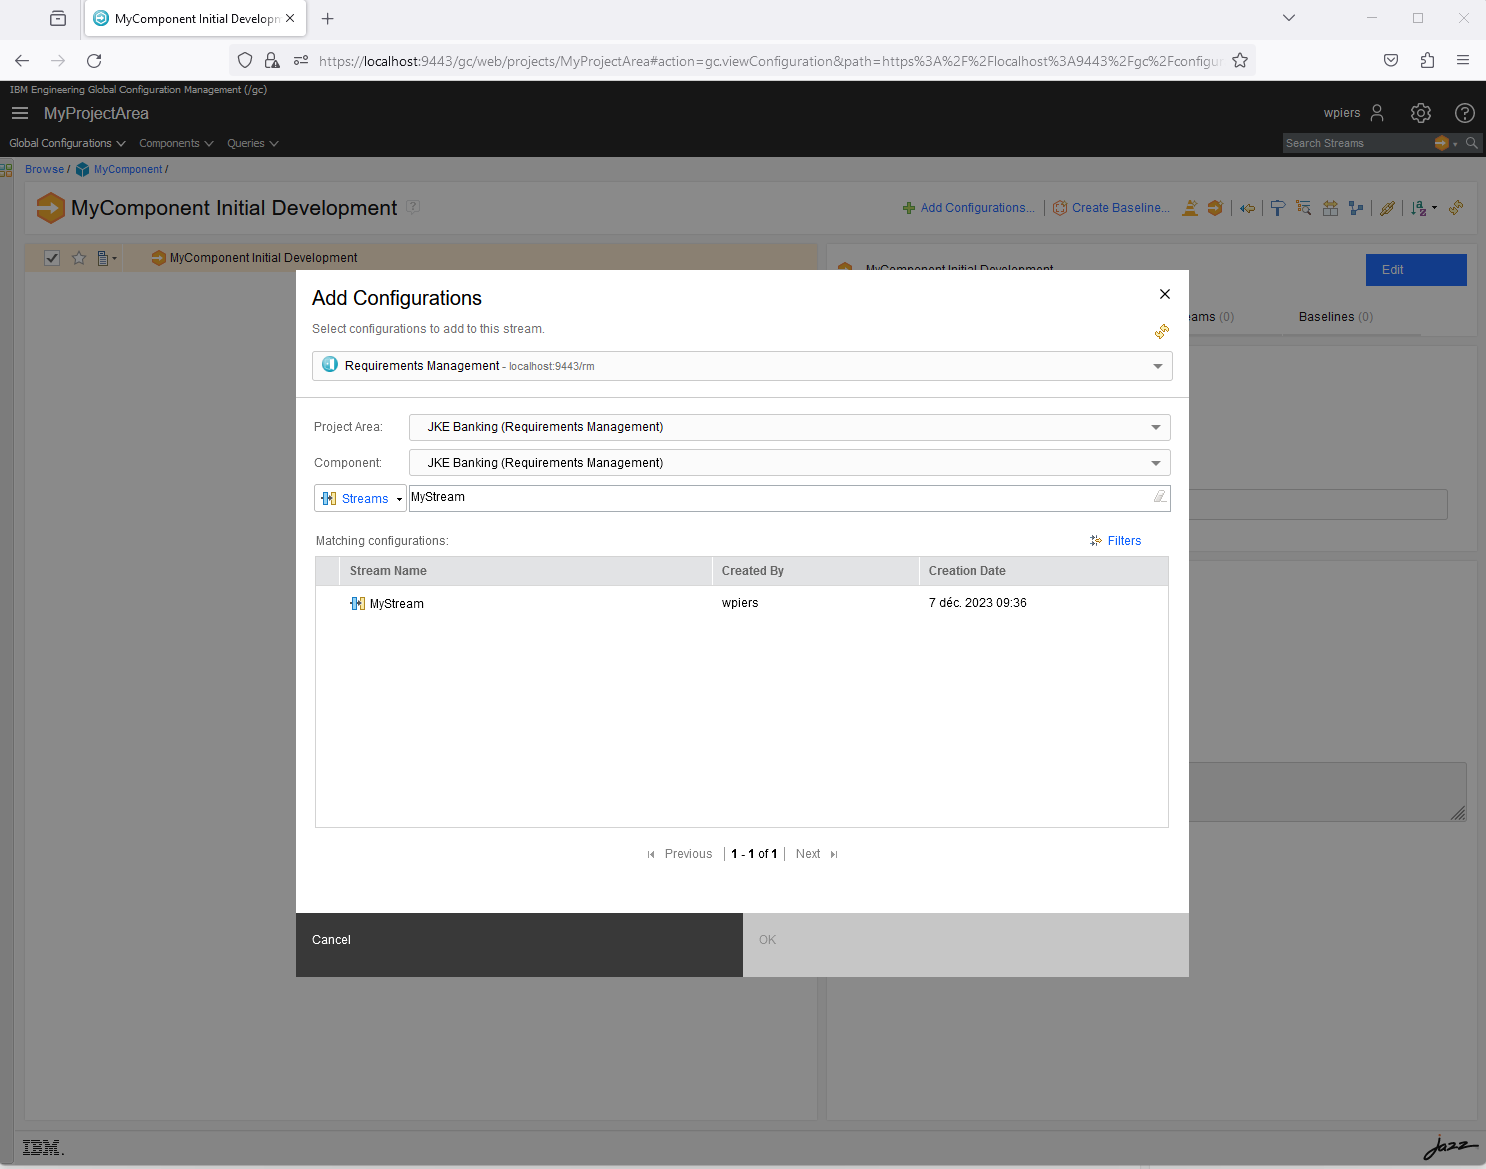Bookmark this page with the star icon
Image resolution: width=1486 pixels, height=1169 pixels.
(1240, 60)
